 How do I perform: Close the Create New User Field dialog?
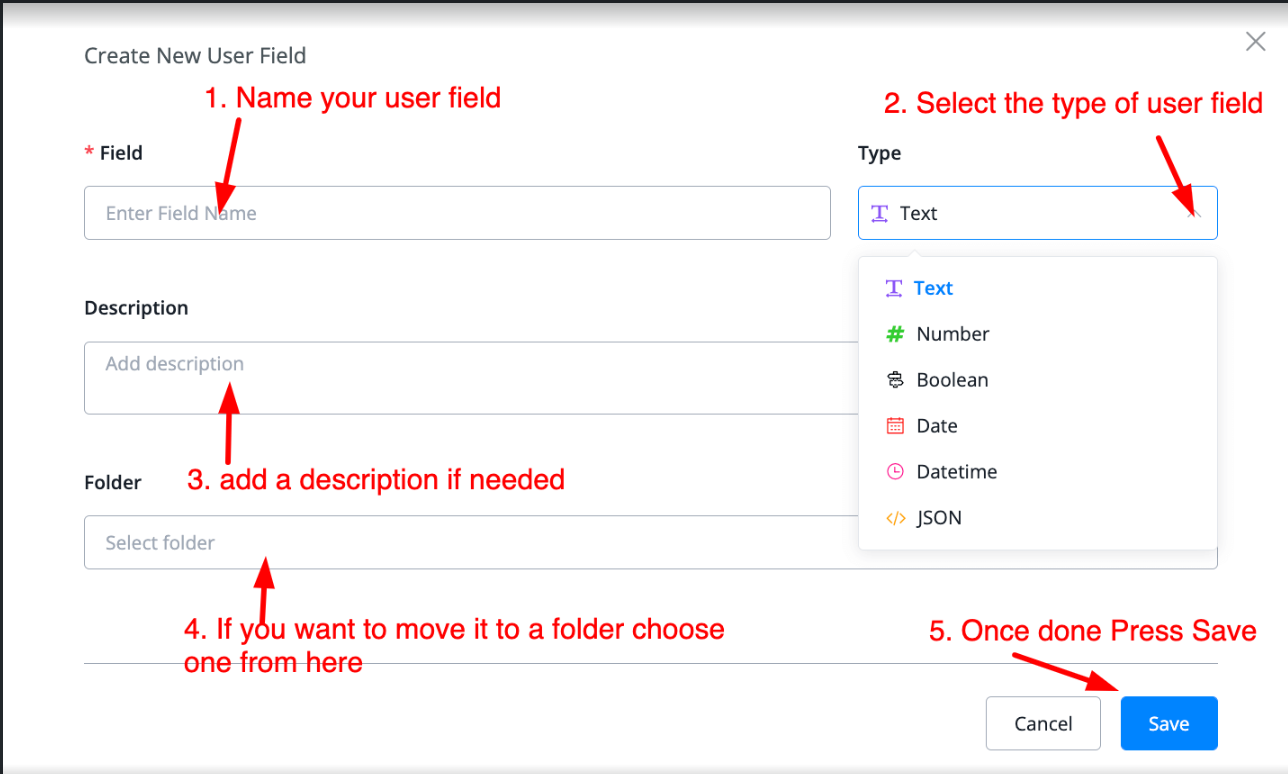coord(1255,42)
